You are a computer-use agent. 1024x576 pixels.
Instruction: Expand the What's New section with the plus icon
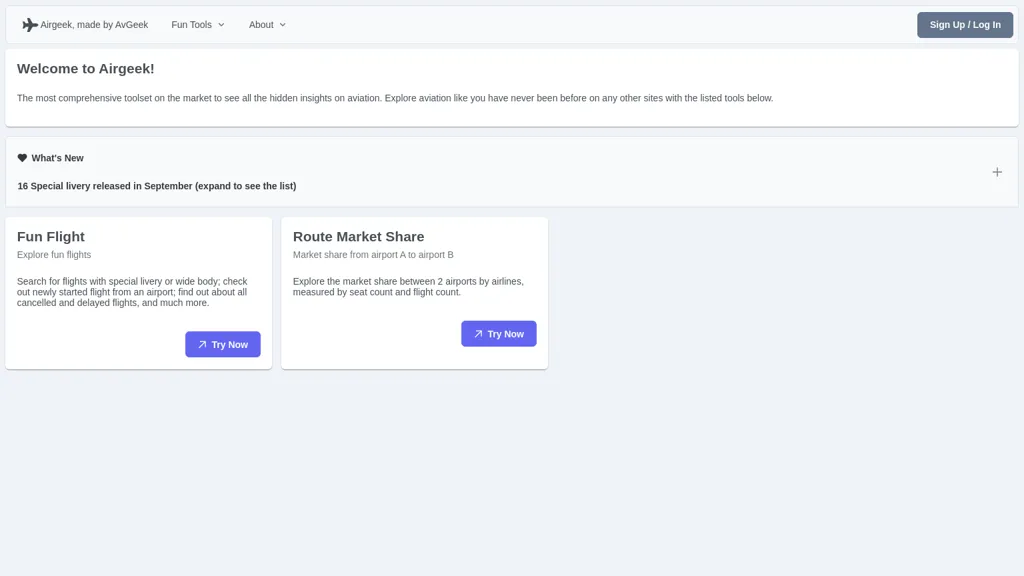tap(996, 172)
